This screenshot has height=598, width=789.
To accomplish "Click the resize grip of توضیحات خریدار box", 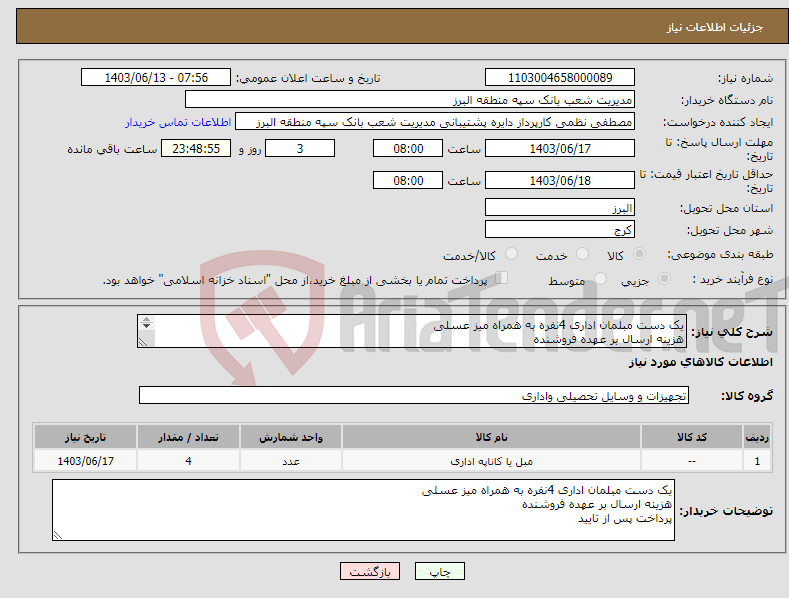I will pyautogui.click(x=58, y=535).
